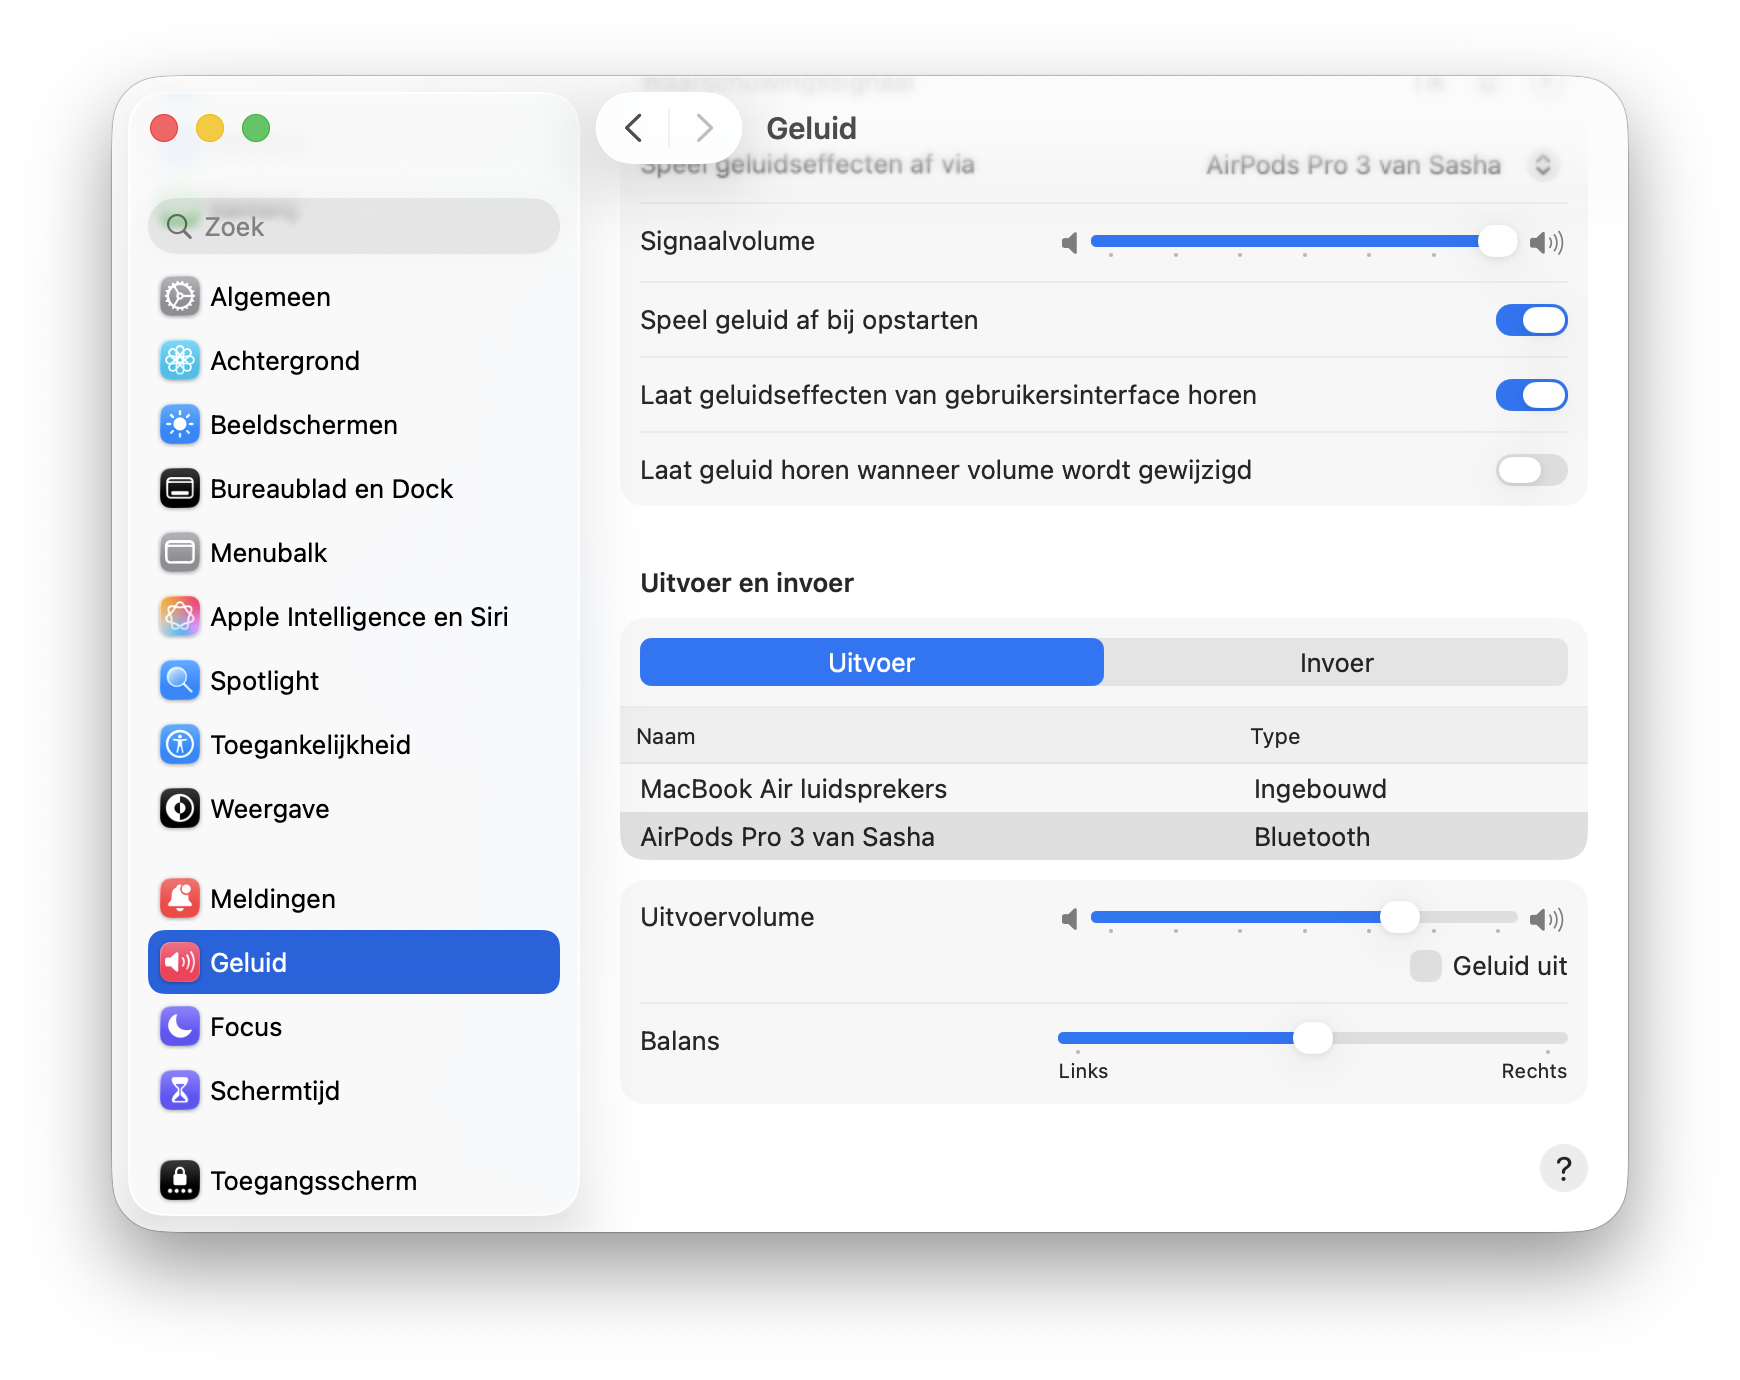Open Beeldschermen via its sun icon
1740x1380 pixels.
(x=180, y=425)
